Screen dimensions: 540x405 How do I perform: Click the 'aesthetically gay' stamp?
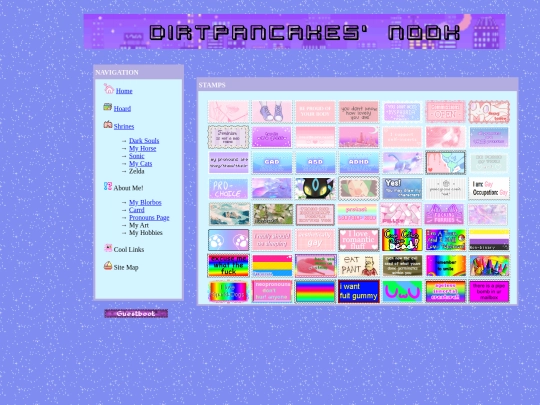tap(315, 240)
